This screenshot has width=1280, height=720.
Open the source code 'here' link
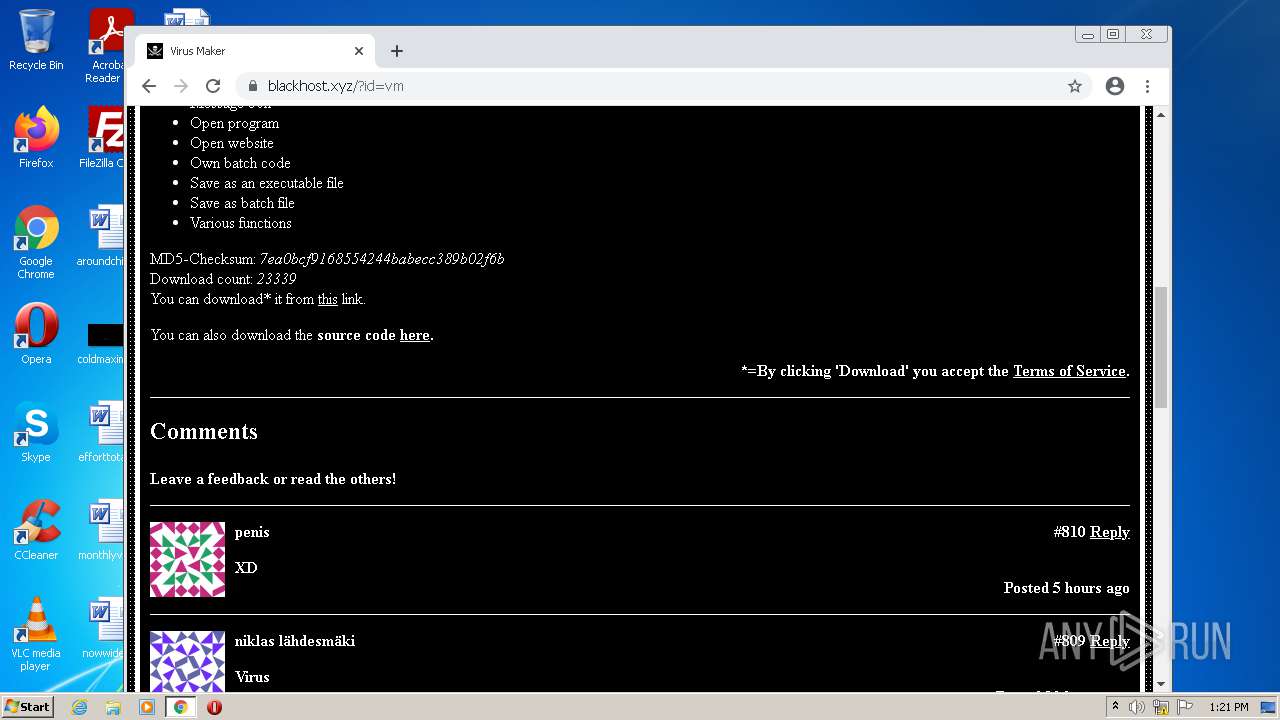click(414, 335)
